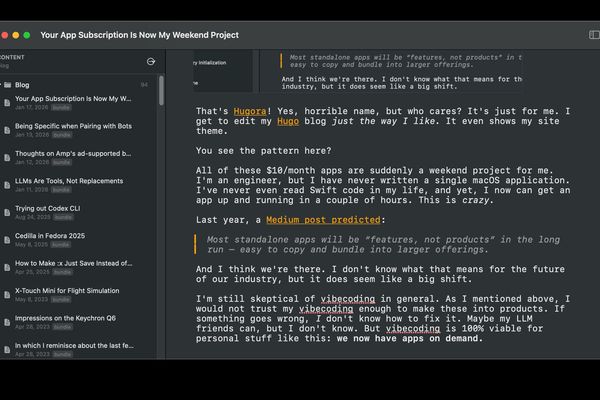Click the green full-screen window button
600x400 pixels.
[27, 35]
